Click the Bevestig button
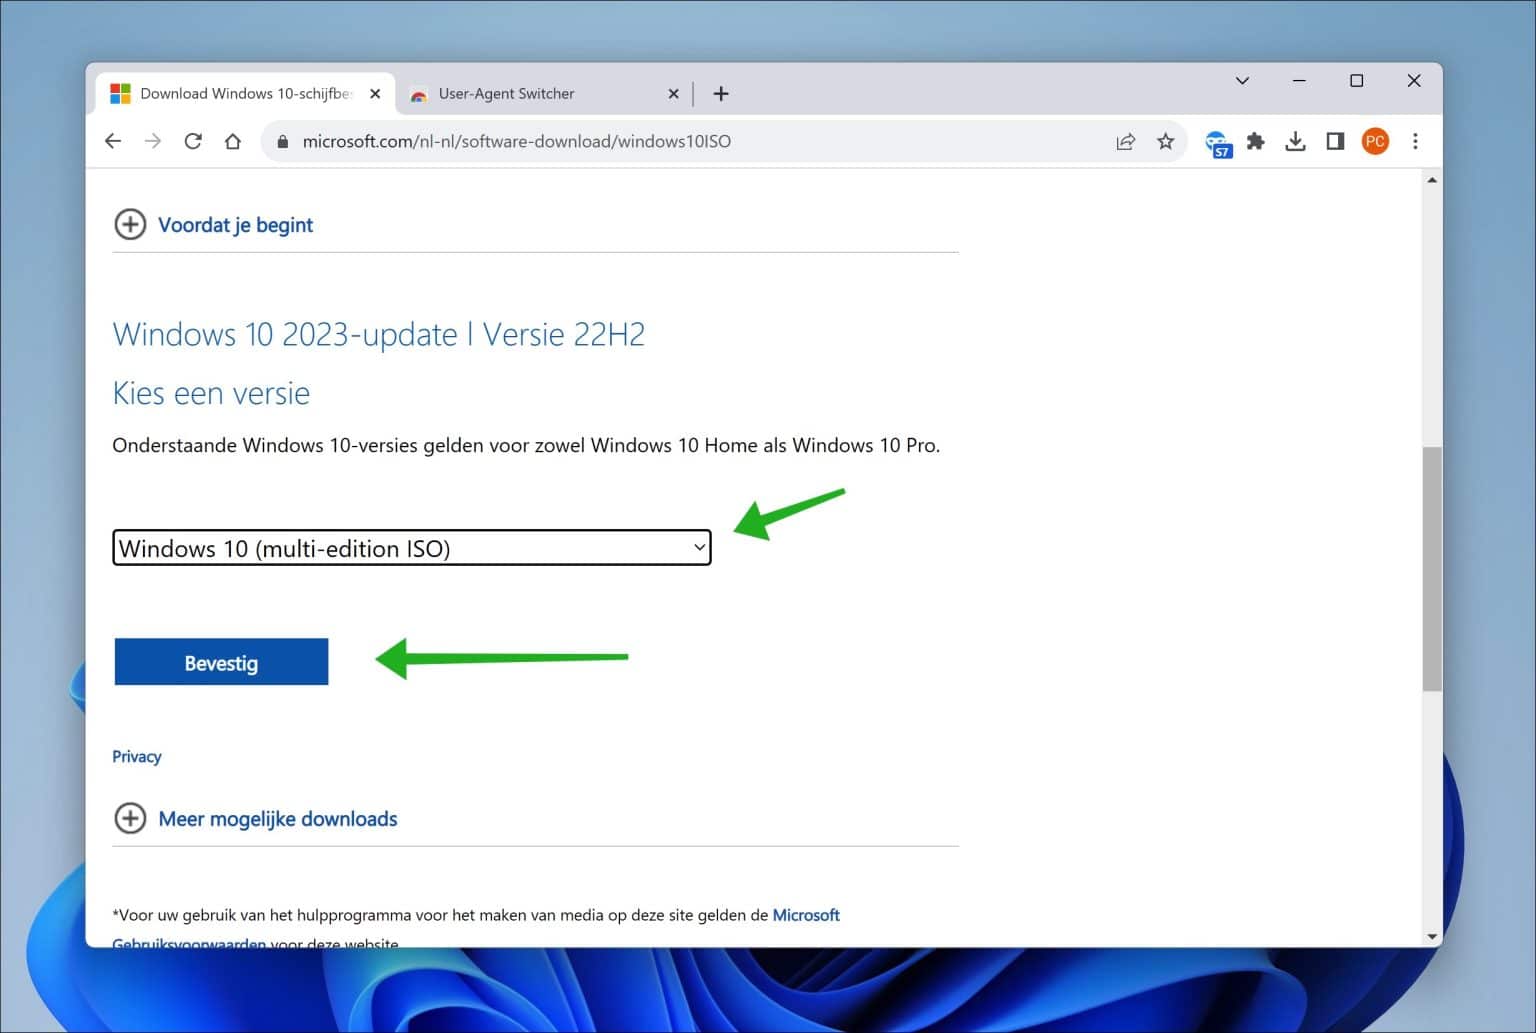This screenshot has height=1033, width=1536. (221, 661)
